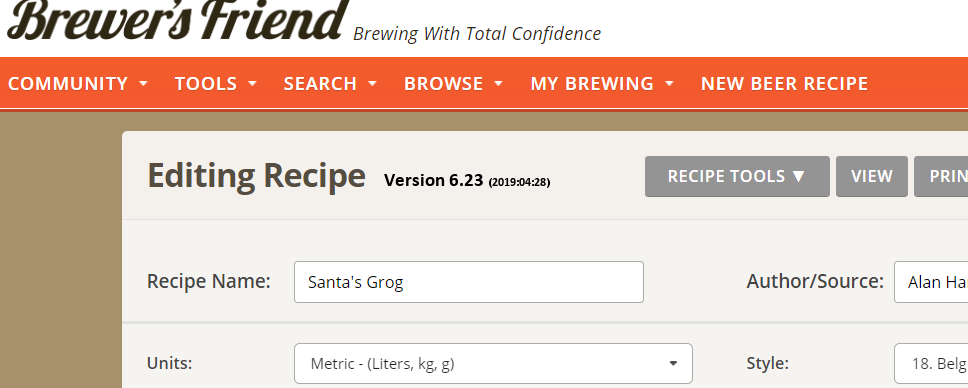
Task: Open the Search menu
Action: 330,83
